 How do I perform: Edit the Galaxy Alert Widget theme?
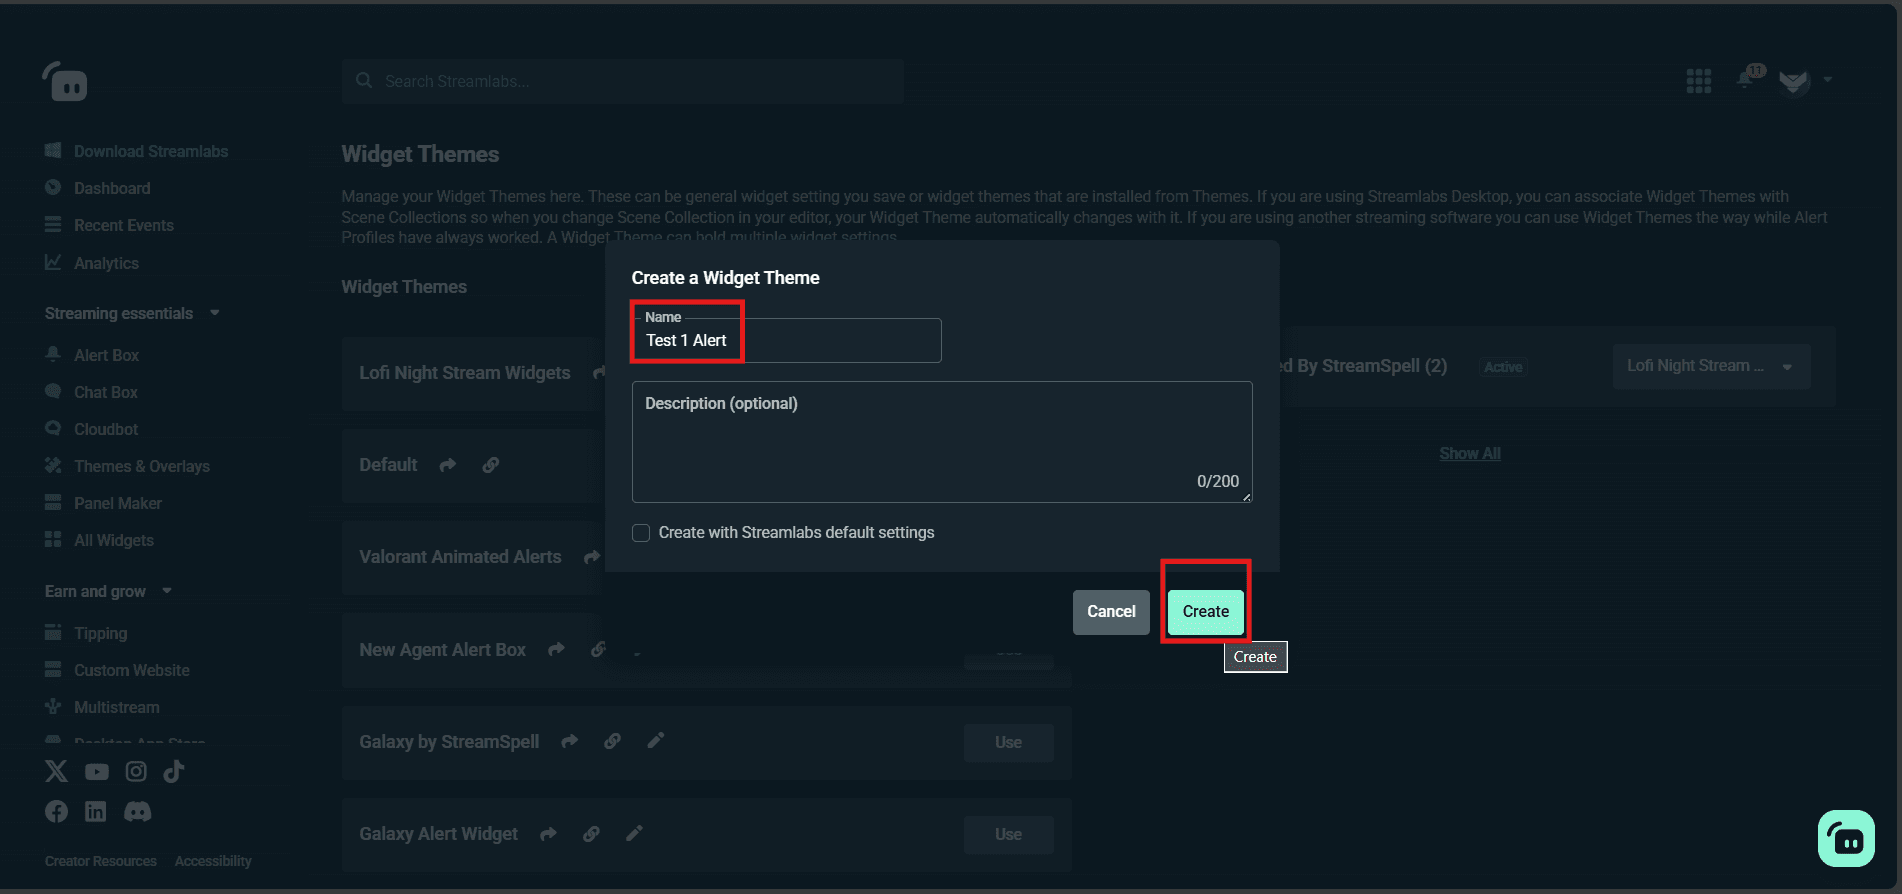point(634,833)
